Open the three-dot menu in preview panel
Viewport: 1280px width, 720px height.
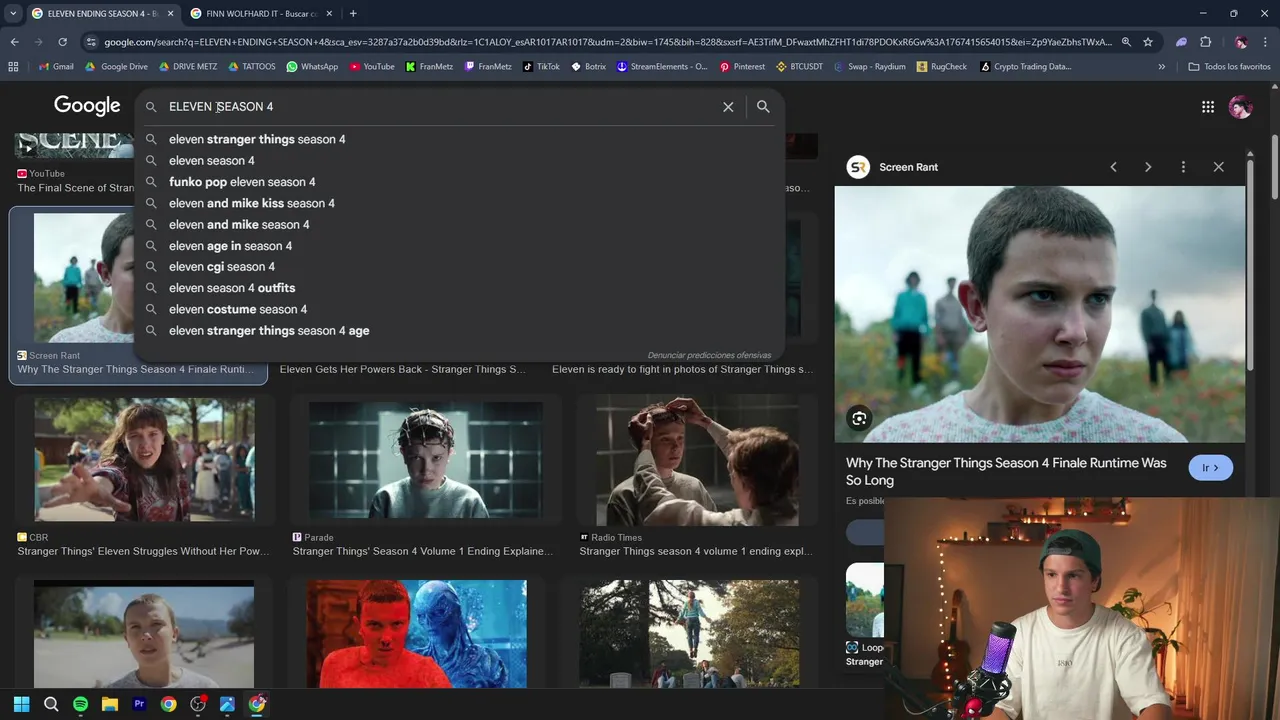pyautogui.click(x=1183, y=167)
